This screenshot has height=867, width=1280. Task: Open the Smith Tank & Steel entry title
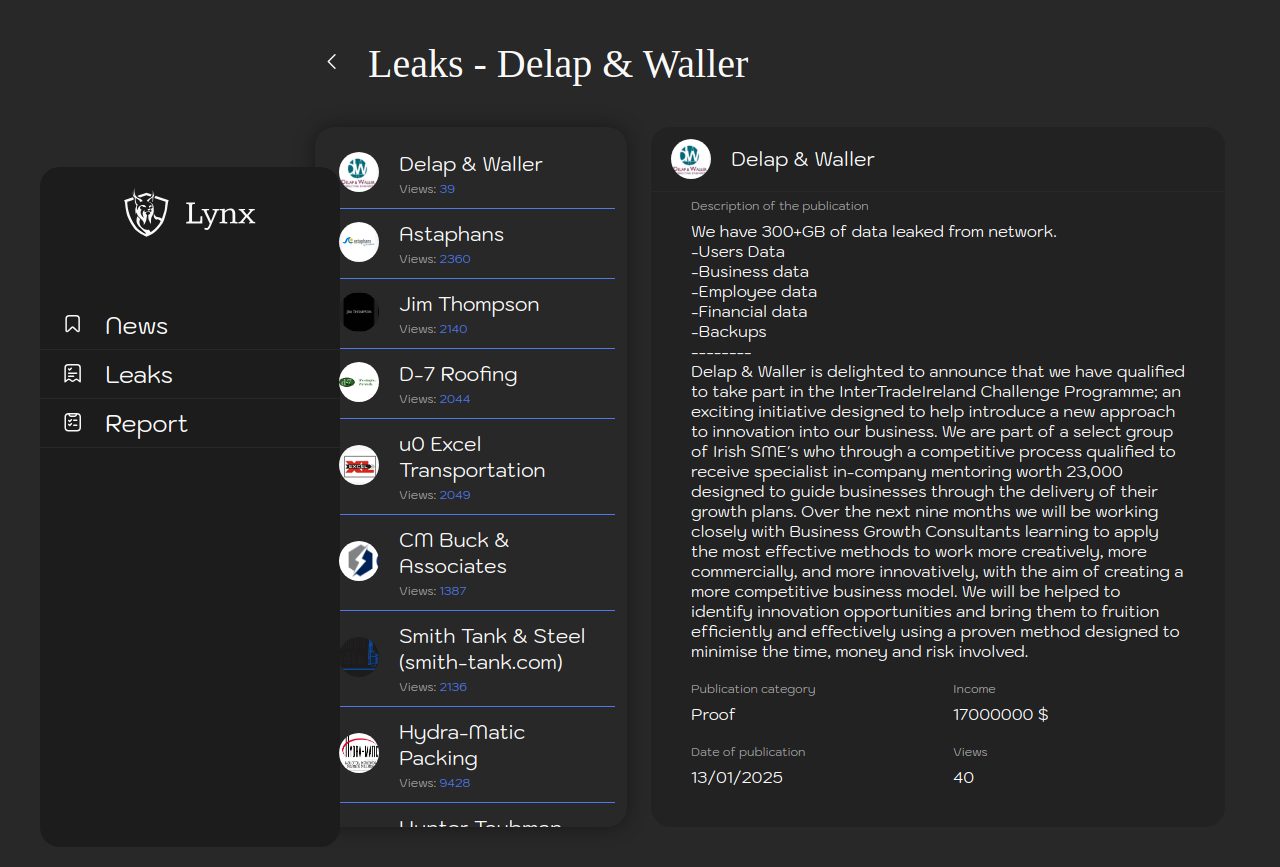(x=491, y=649)
